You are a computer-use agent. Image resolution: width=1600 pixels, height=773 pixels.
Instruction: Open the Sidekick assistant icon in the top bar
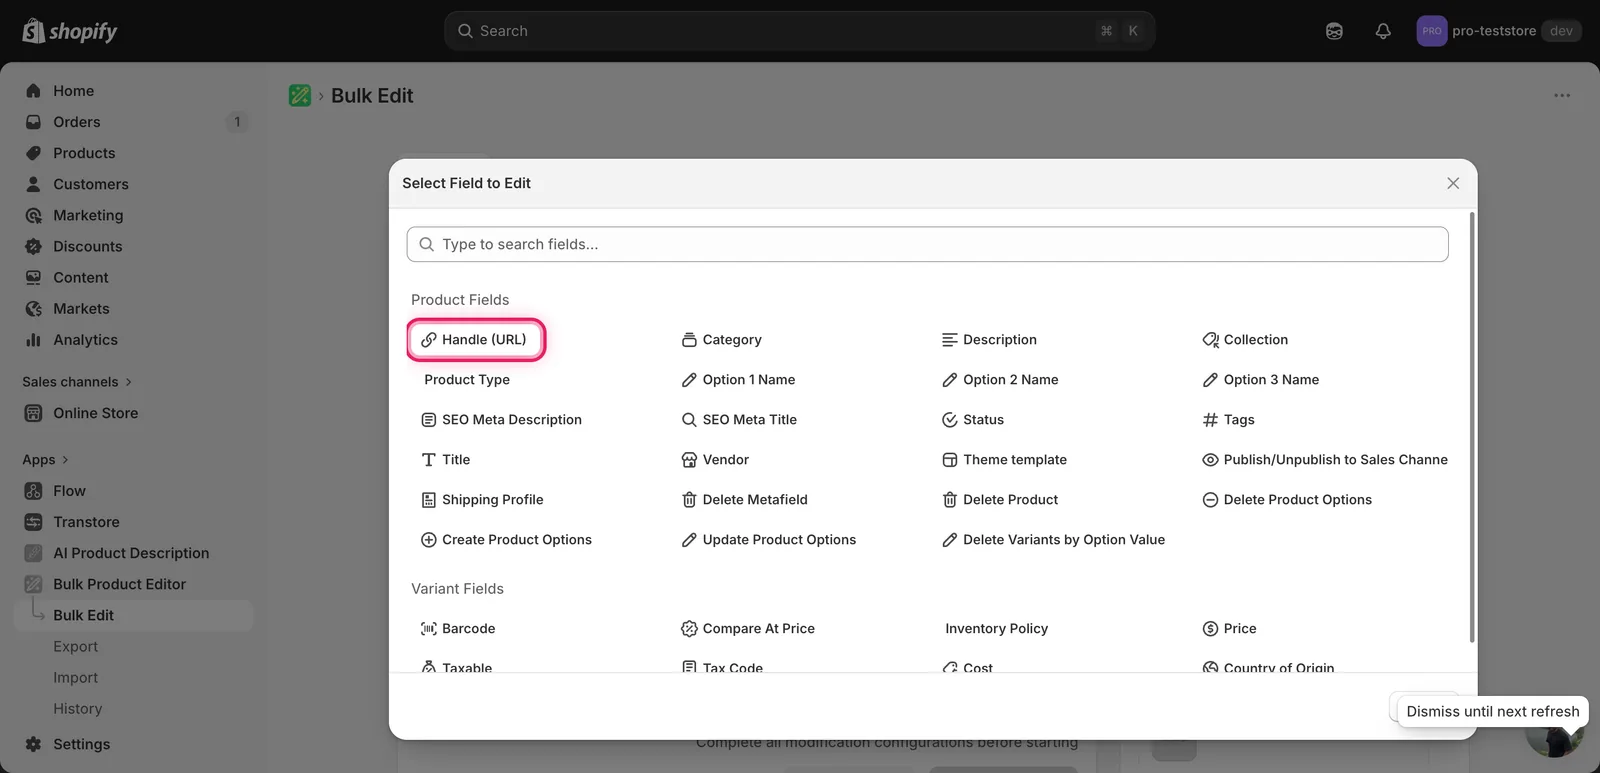point(1334,31)
